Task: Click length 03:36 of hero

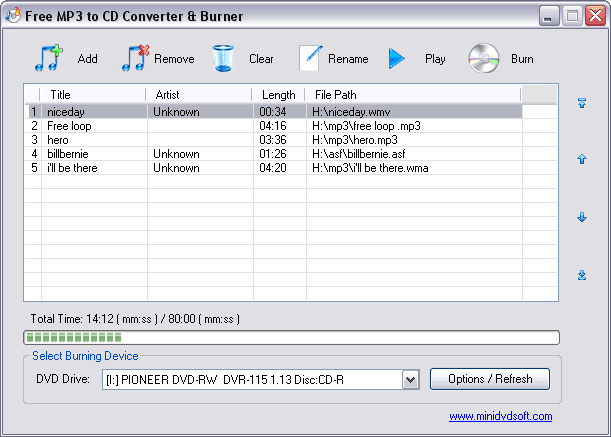Action: (273, 140)
